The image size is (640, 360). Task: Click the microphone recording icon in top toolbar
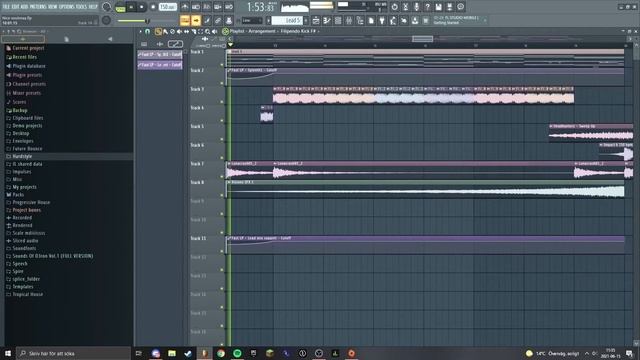[416, 7]
